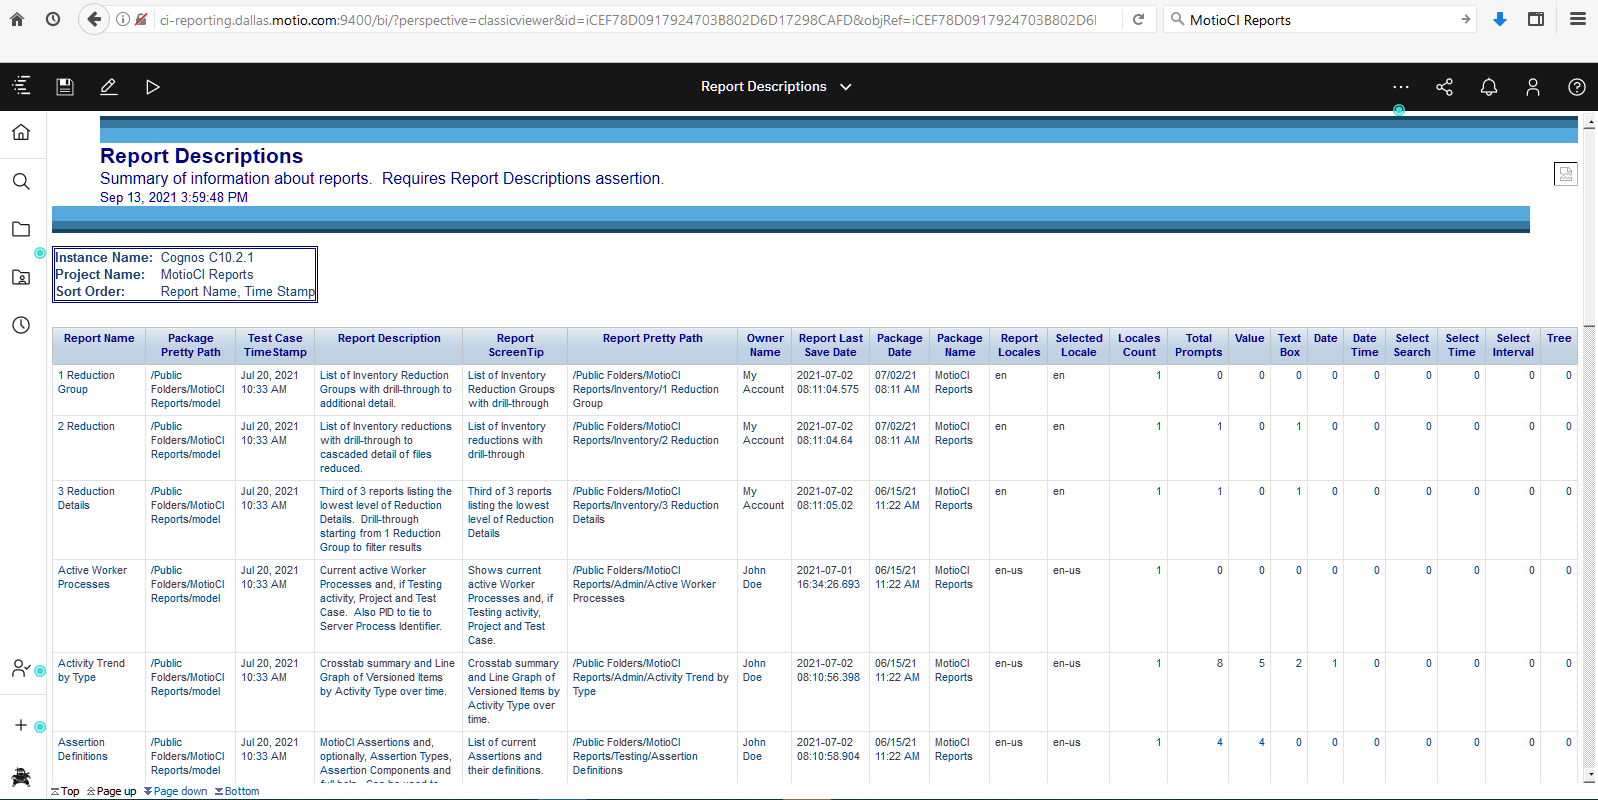The image size is (1598, 800).
Task: Click the Locales Count column header
Action: pos(1139,345)
